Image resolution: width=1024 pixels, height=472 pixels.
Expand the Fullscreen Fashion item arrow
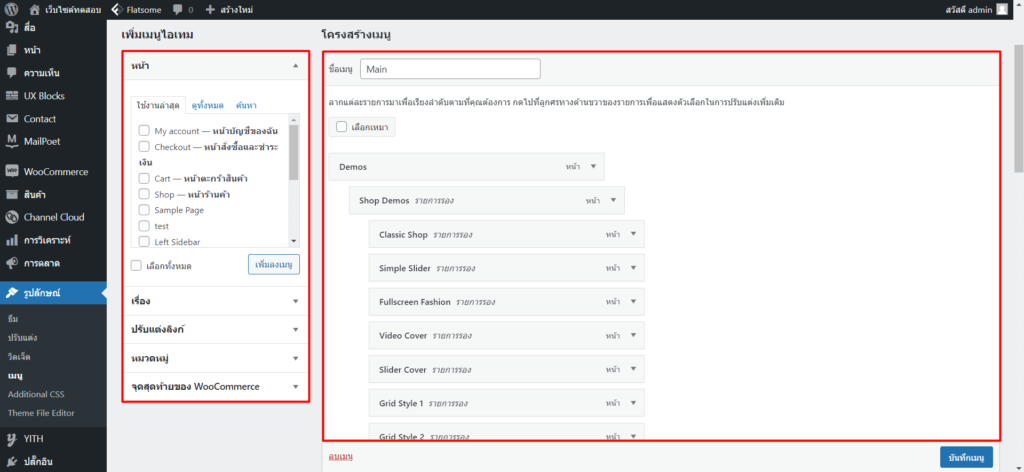633,302
